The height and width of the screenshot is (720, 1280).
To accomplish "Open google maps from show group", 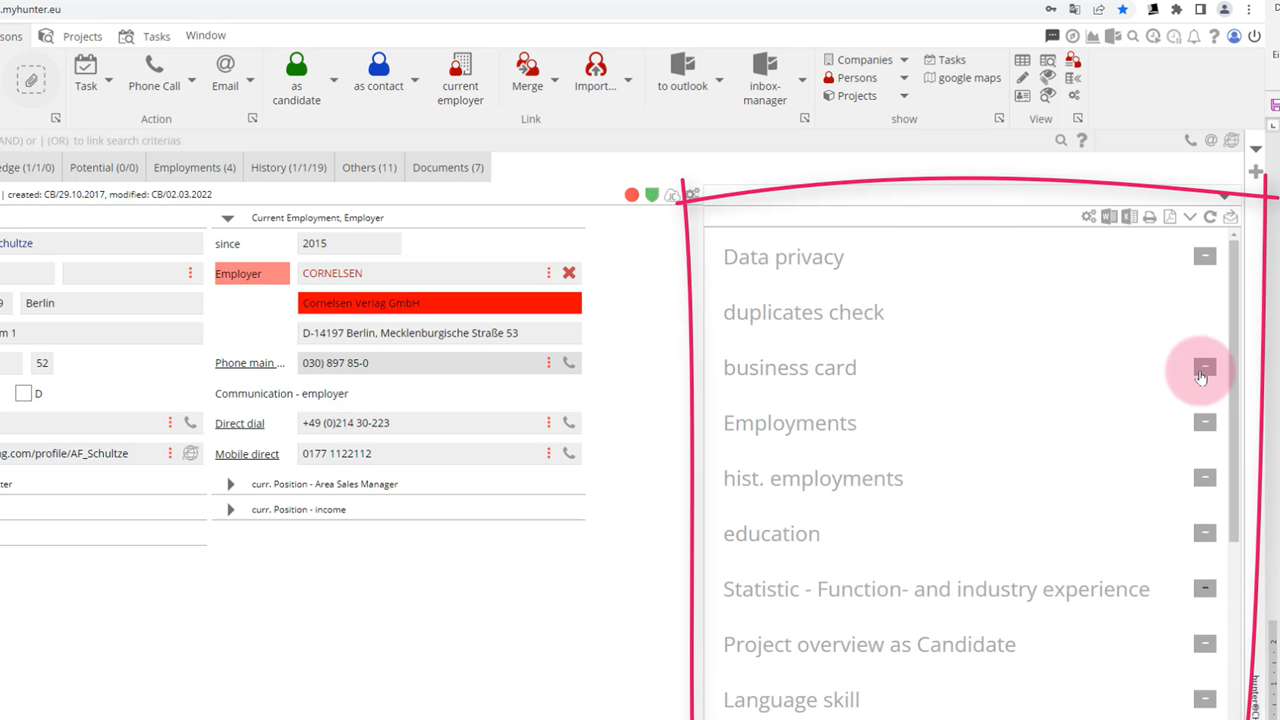I will click(961, 78).
